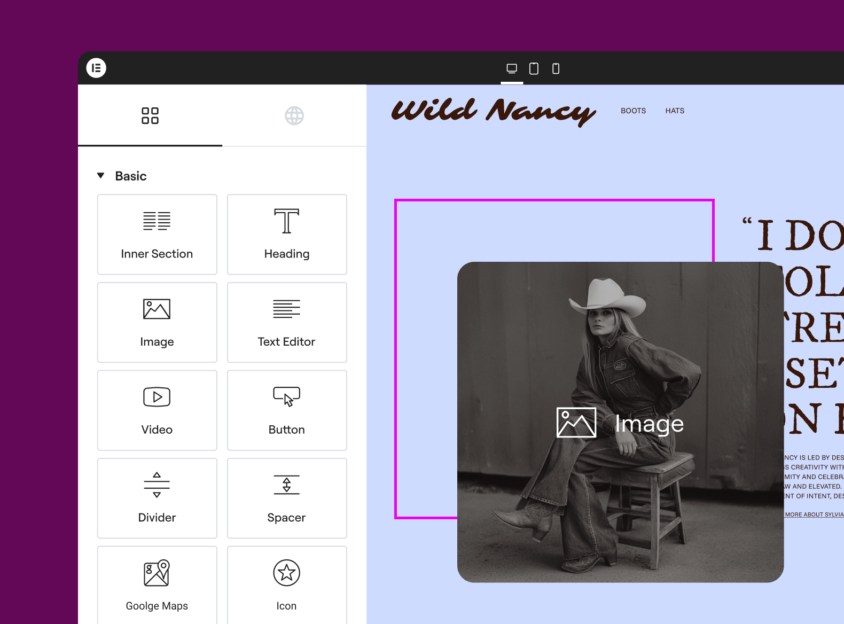
Task: Select the Video widget
Action: click(157, 410)
